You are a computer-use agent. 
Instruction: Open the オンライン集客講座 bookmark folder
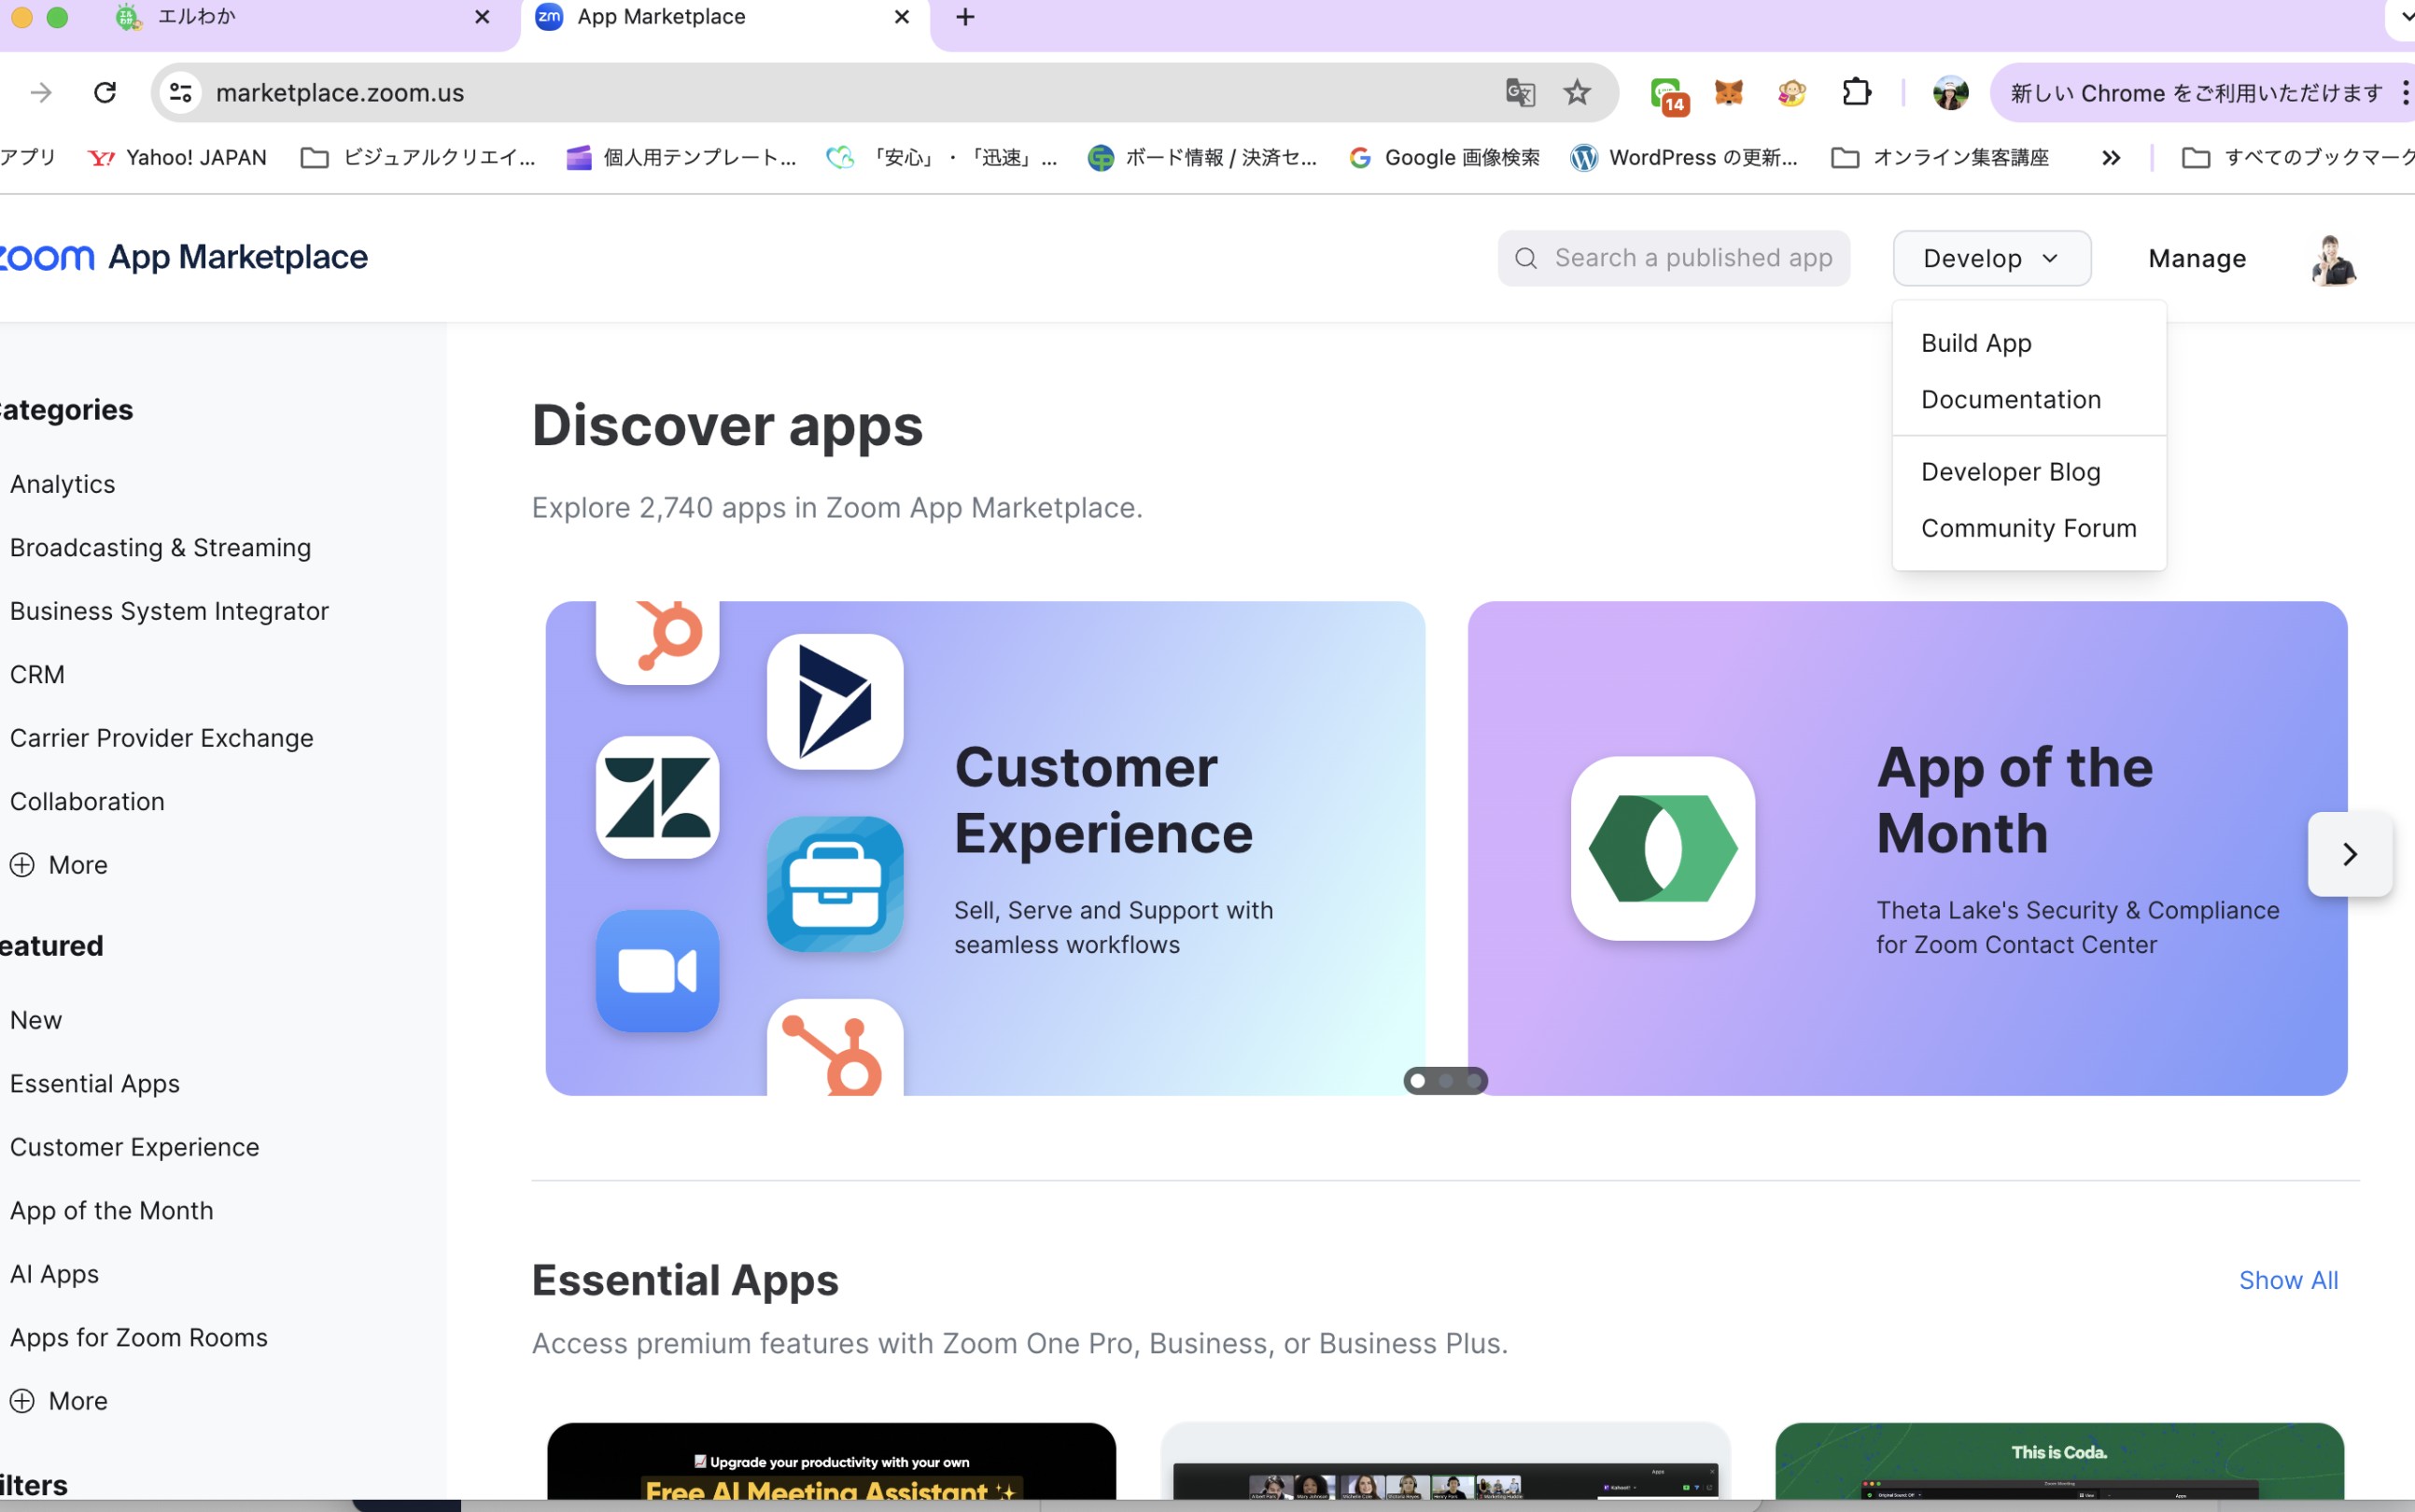pyautogui.click(x=1940, y=158)
